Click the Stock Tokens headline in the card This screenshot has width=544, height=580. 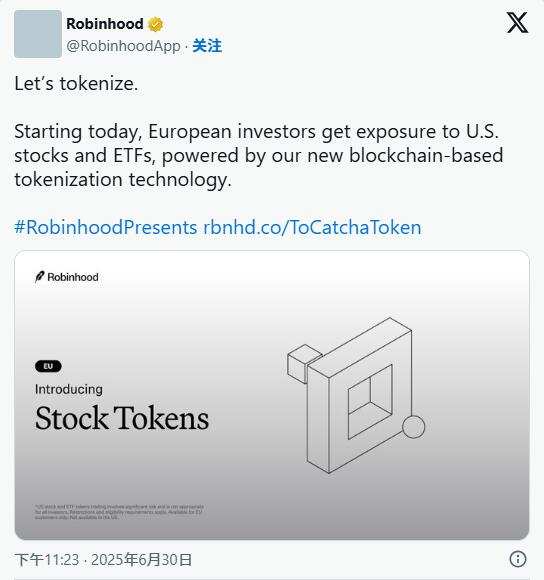122,418
